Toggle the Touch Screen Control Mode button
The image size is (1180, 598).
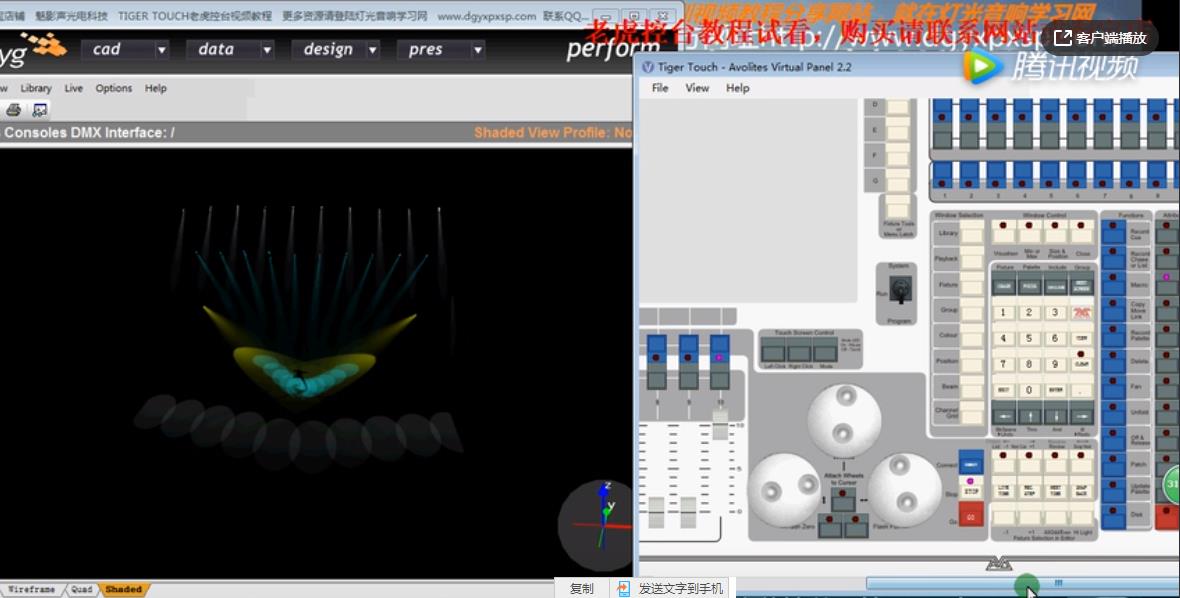(826, 351)
